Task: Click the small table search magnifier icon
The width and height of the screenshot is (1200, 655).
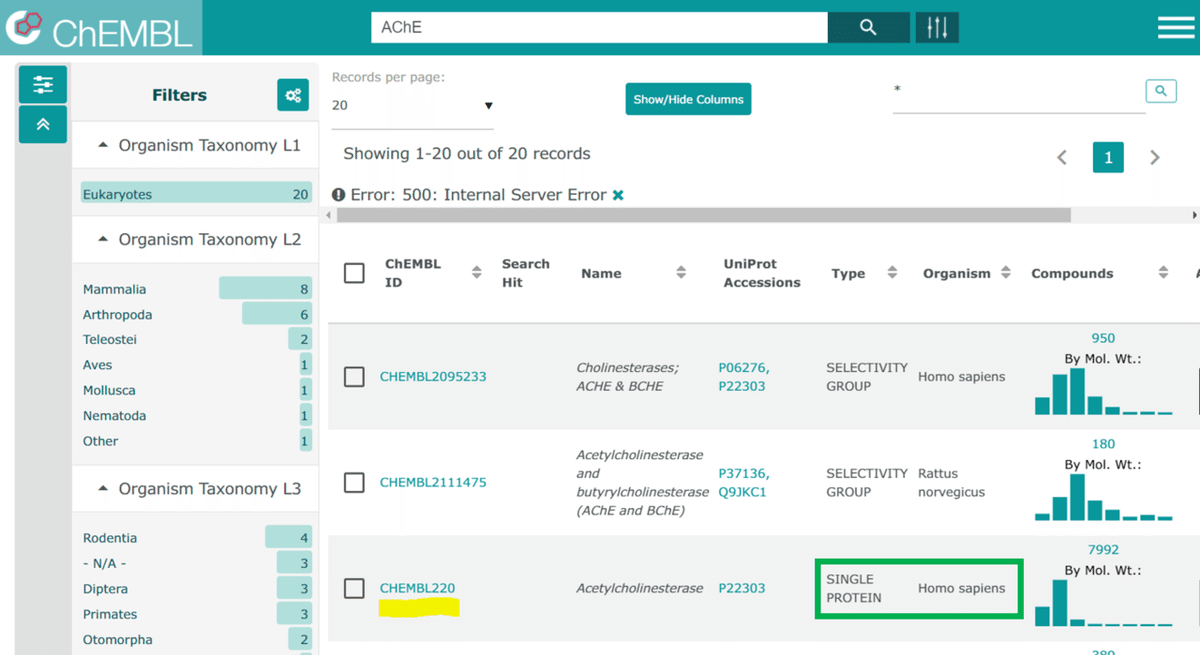Action: click(1160, 91)
